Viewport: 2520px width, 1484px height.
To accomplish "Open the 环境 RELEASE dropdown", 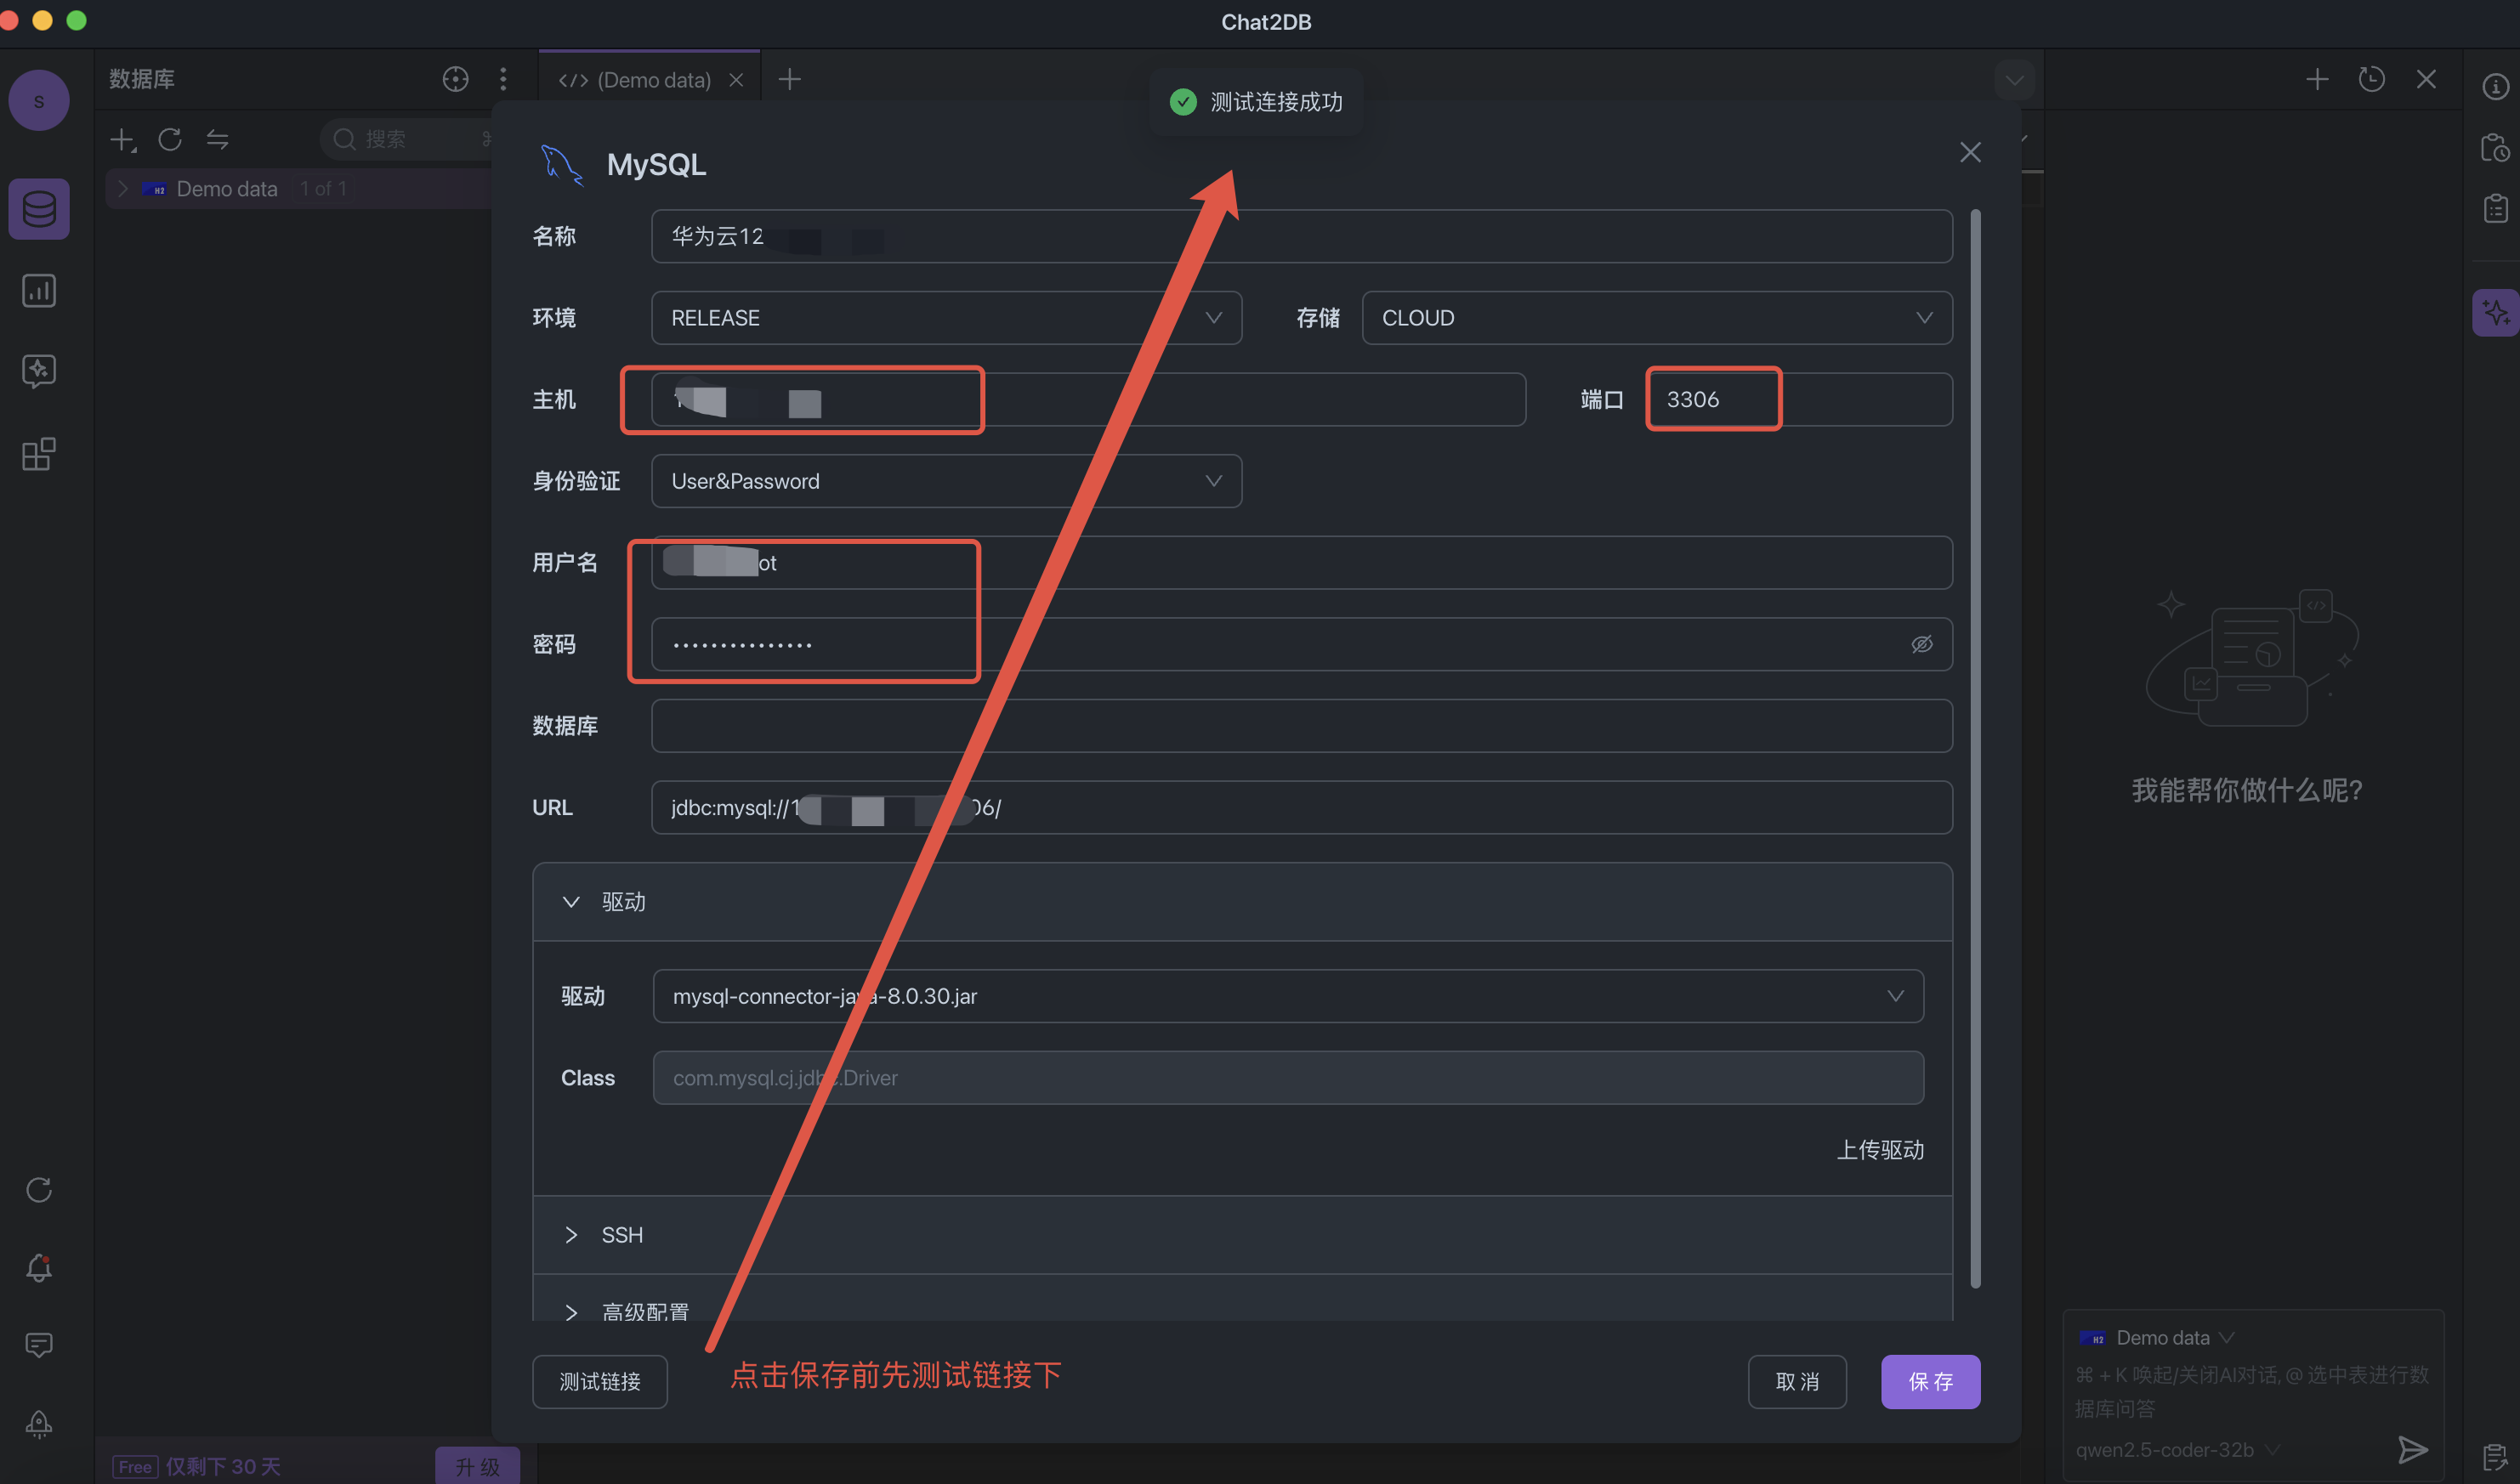I will click(x=945, y=318).
